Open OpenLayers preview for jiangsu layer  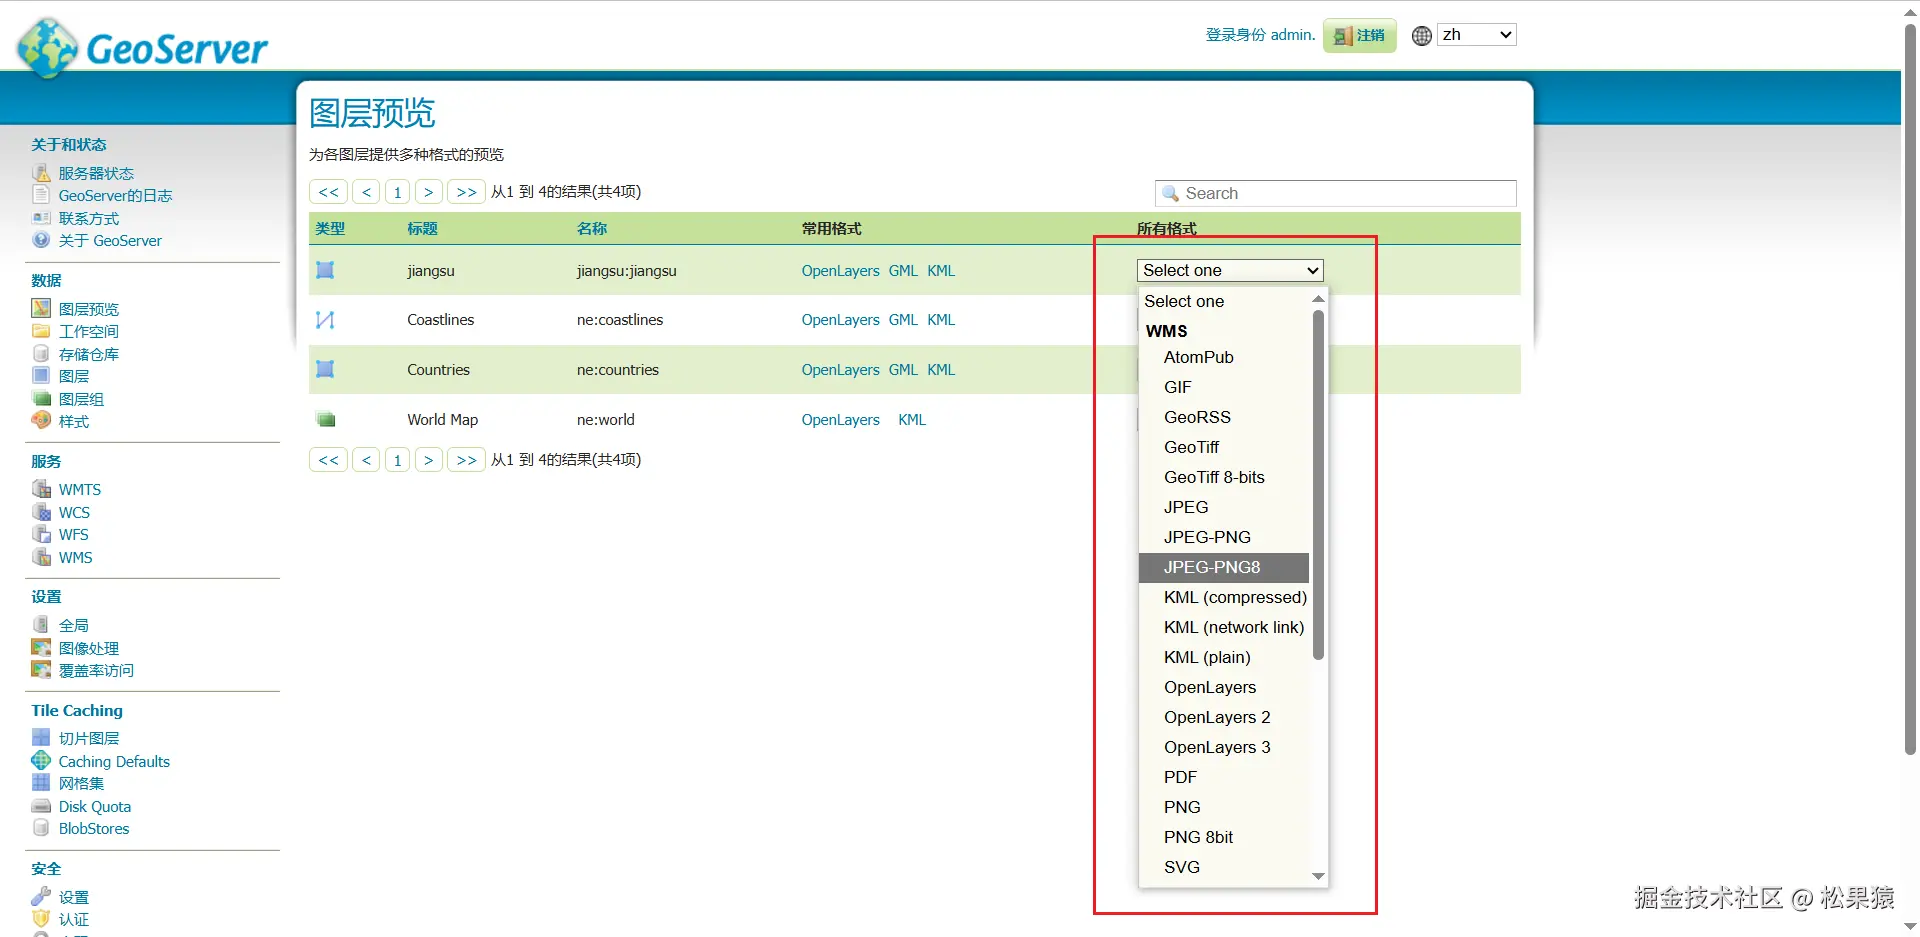pos(840,271)
